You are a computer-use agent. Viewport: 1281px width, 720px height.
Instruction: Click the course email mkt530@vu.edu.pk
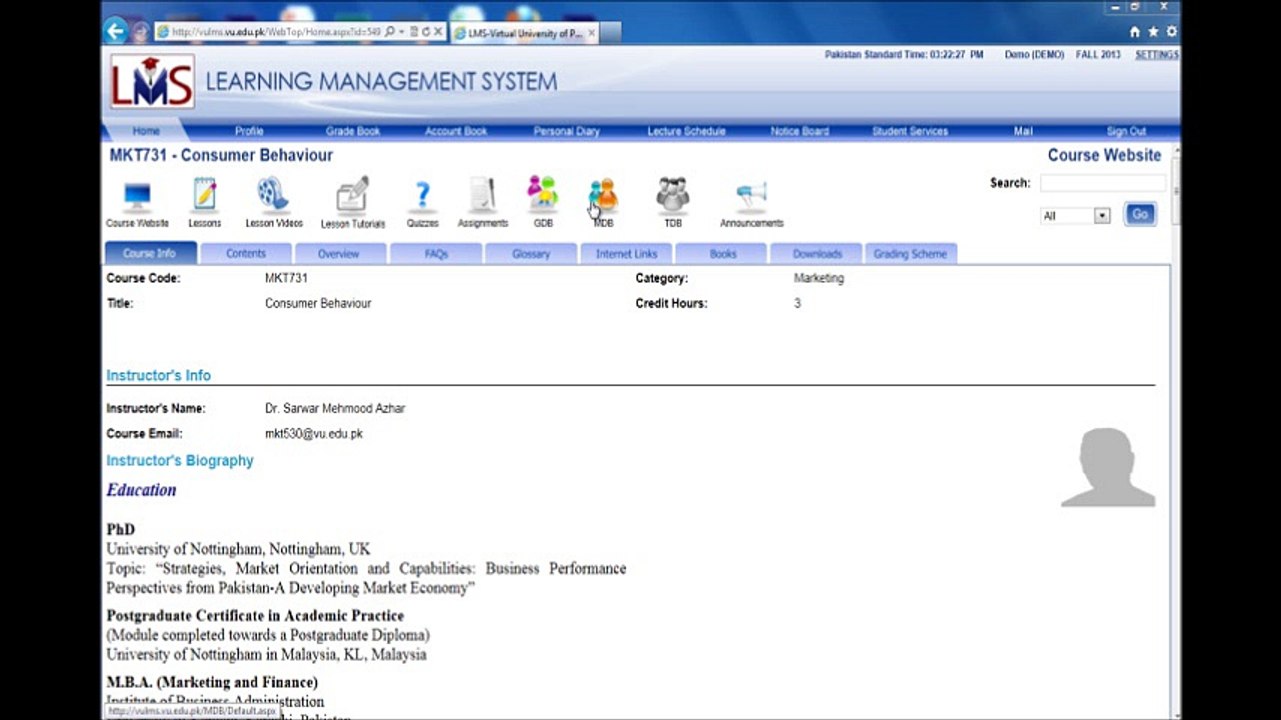point(313,434)
